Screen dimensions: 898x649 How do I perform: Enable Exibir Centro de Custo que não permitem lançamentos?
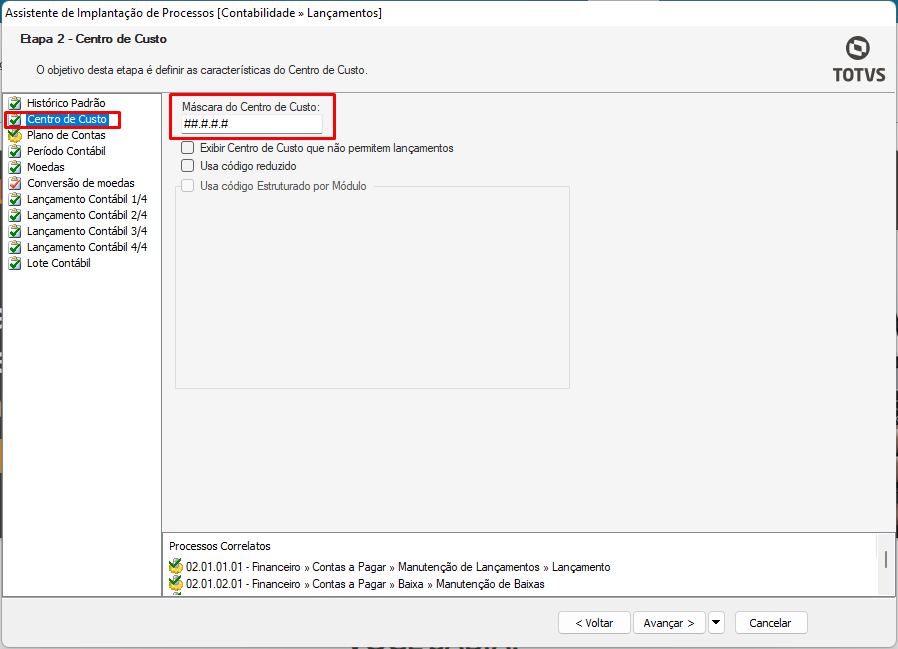coord(187,148)
